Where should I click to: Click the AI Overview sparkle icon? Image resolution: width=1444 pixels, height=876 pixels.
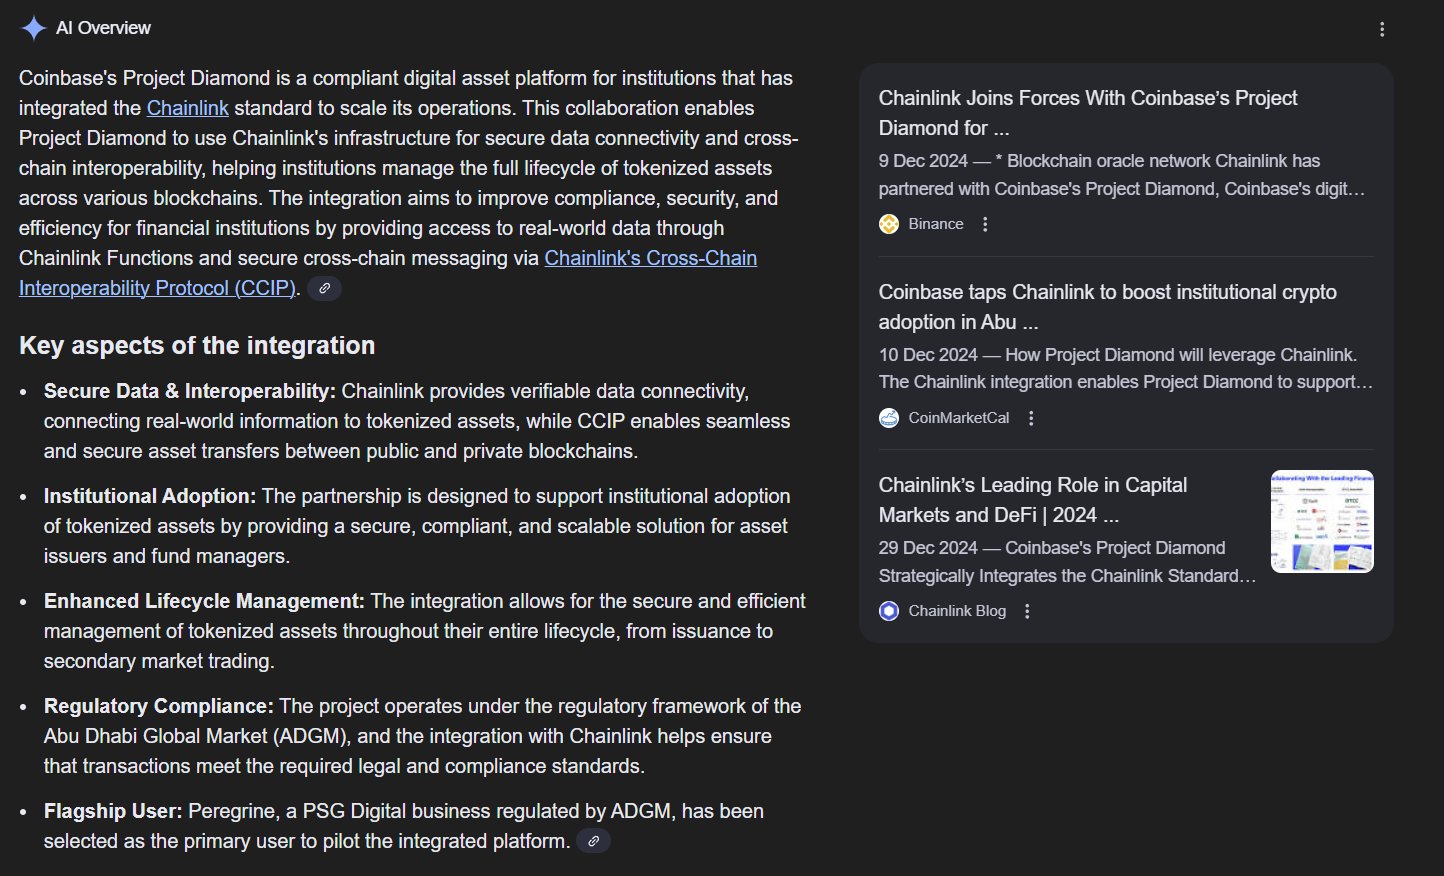coord(33,28)
